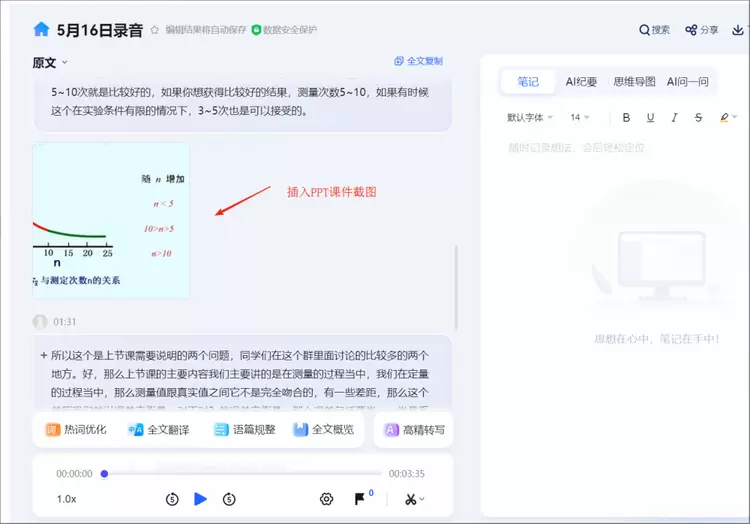Click the audio progress slider track
The width and height of the screenshot is (750, 524).
(x=240, y=474)
